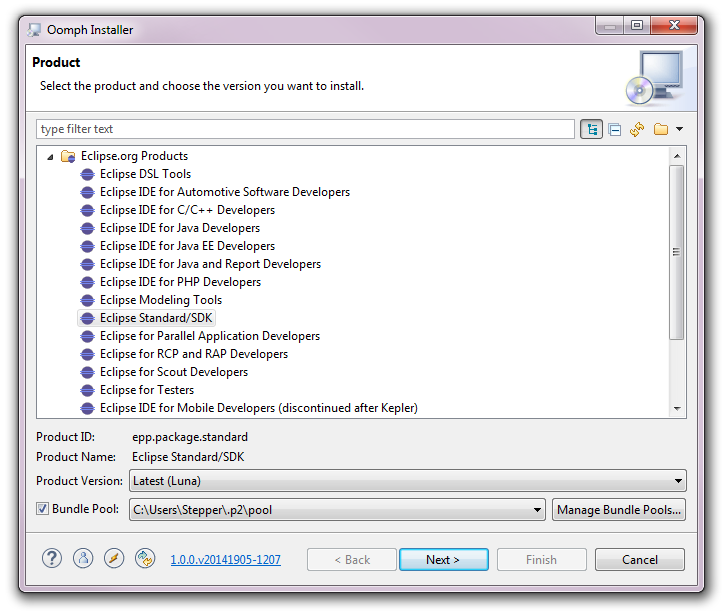The height and width of the screenshot is (611, 725).
Task: Select Eclipse IDE for Mobile Developers entry
Action: (259, 408)
